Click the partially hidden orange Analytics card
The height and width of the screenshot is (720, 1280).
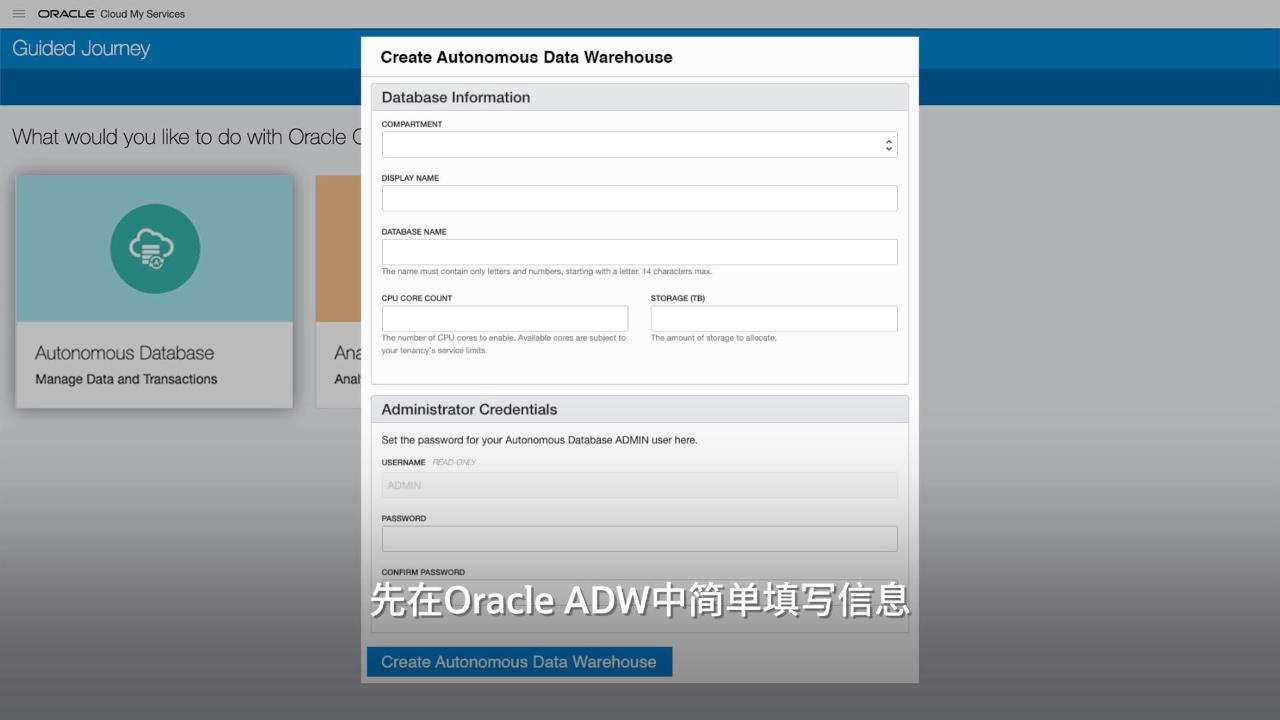pos(338,292)
